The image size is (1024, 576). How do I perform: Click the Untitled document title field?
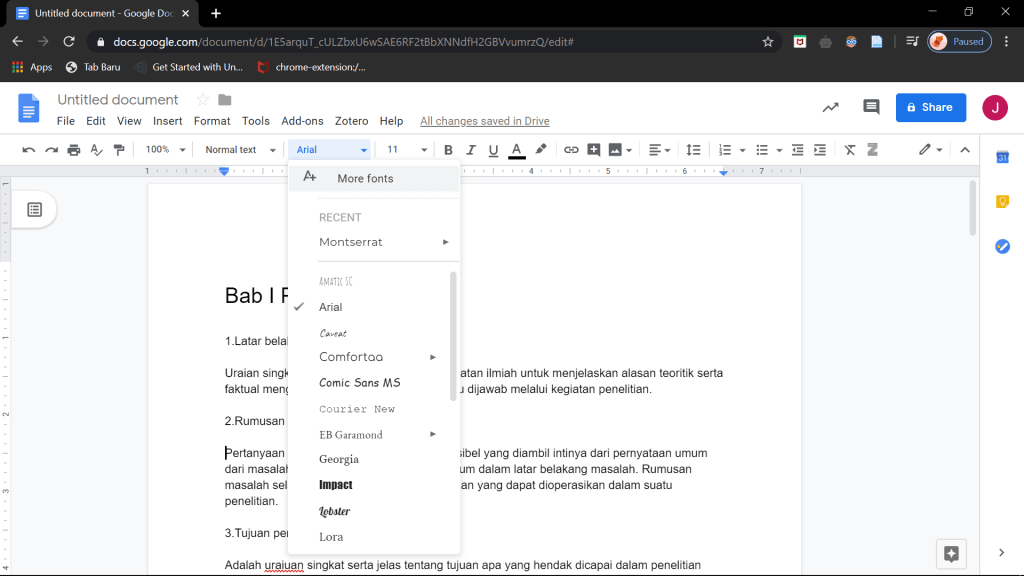[118, 100]
